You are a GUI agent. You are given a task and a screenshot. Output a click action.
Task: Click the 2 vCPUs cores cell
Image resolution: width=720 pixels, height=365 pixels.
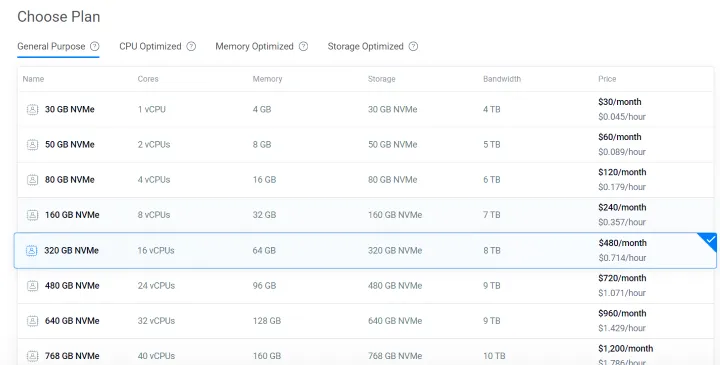pyautogui.click(x=154, y=145)
